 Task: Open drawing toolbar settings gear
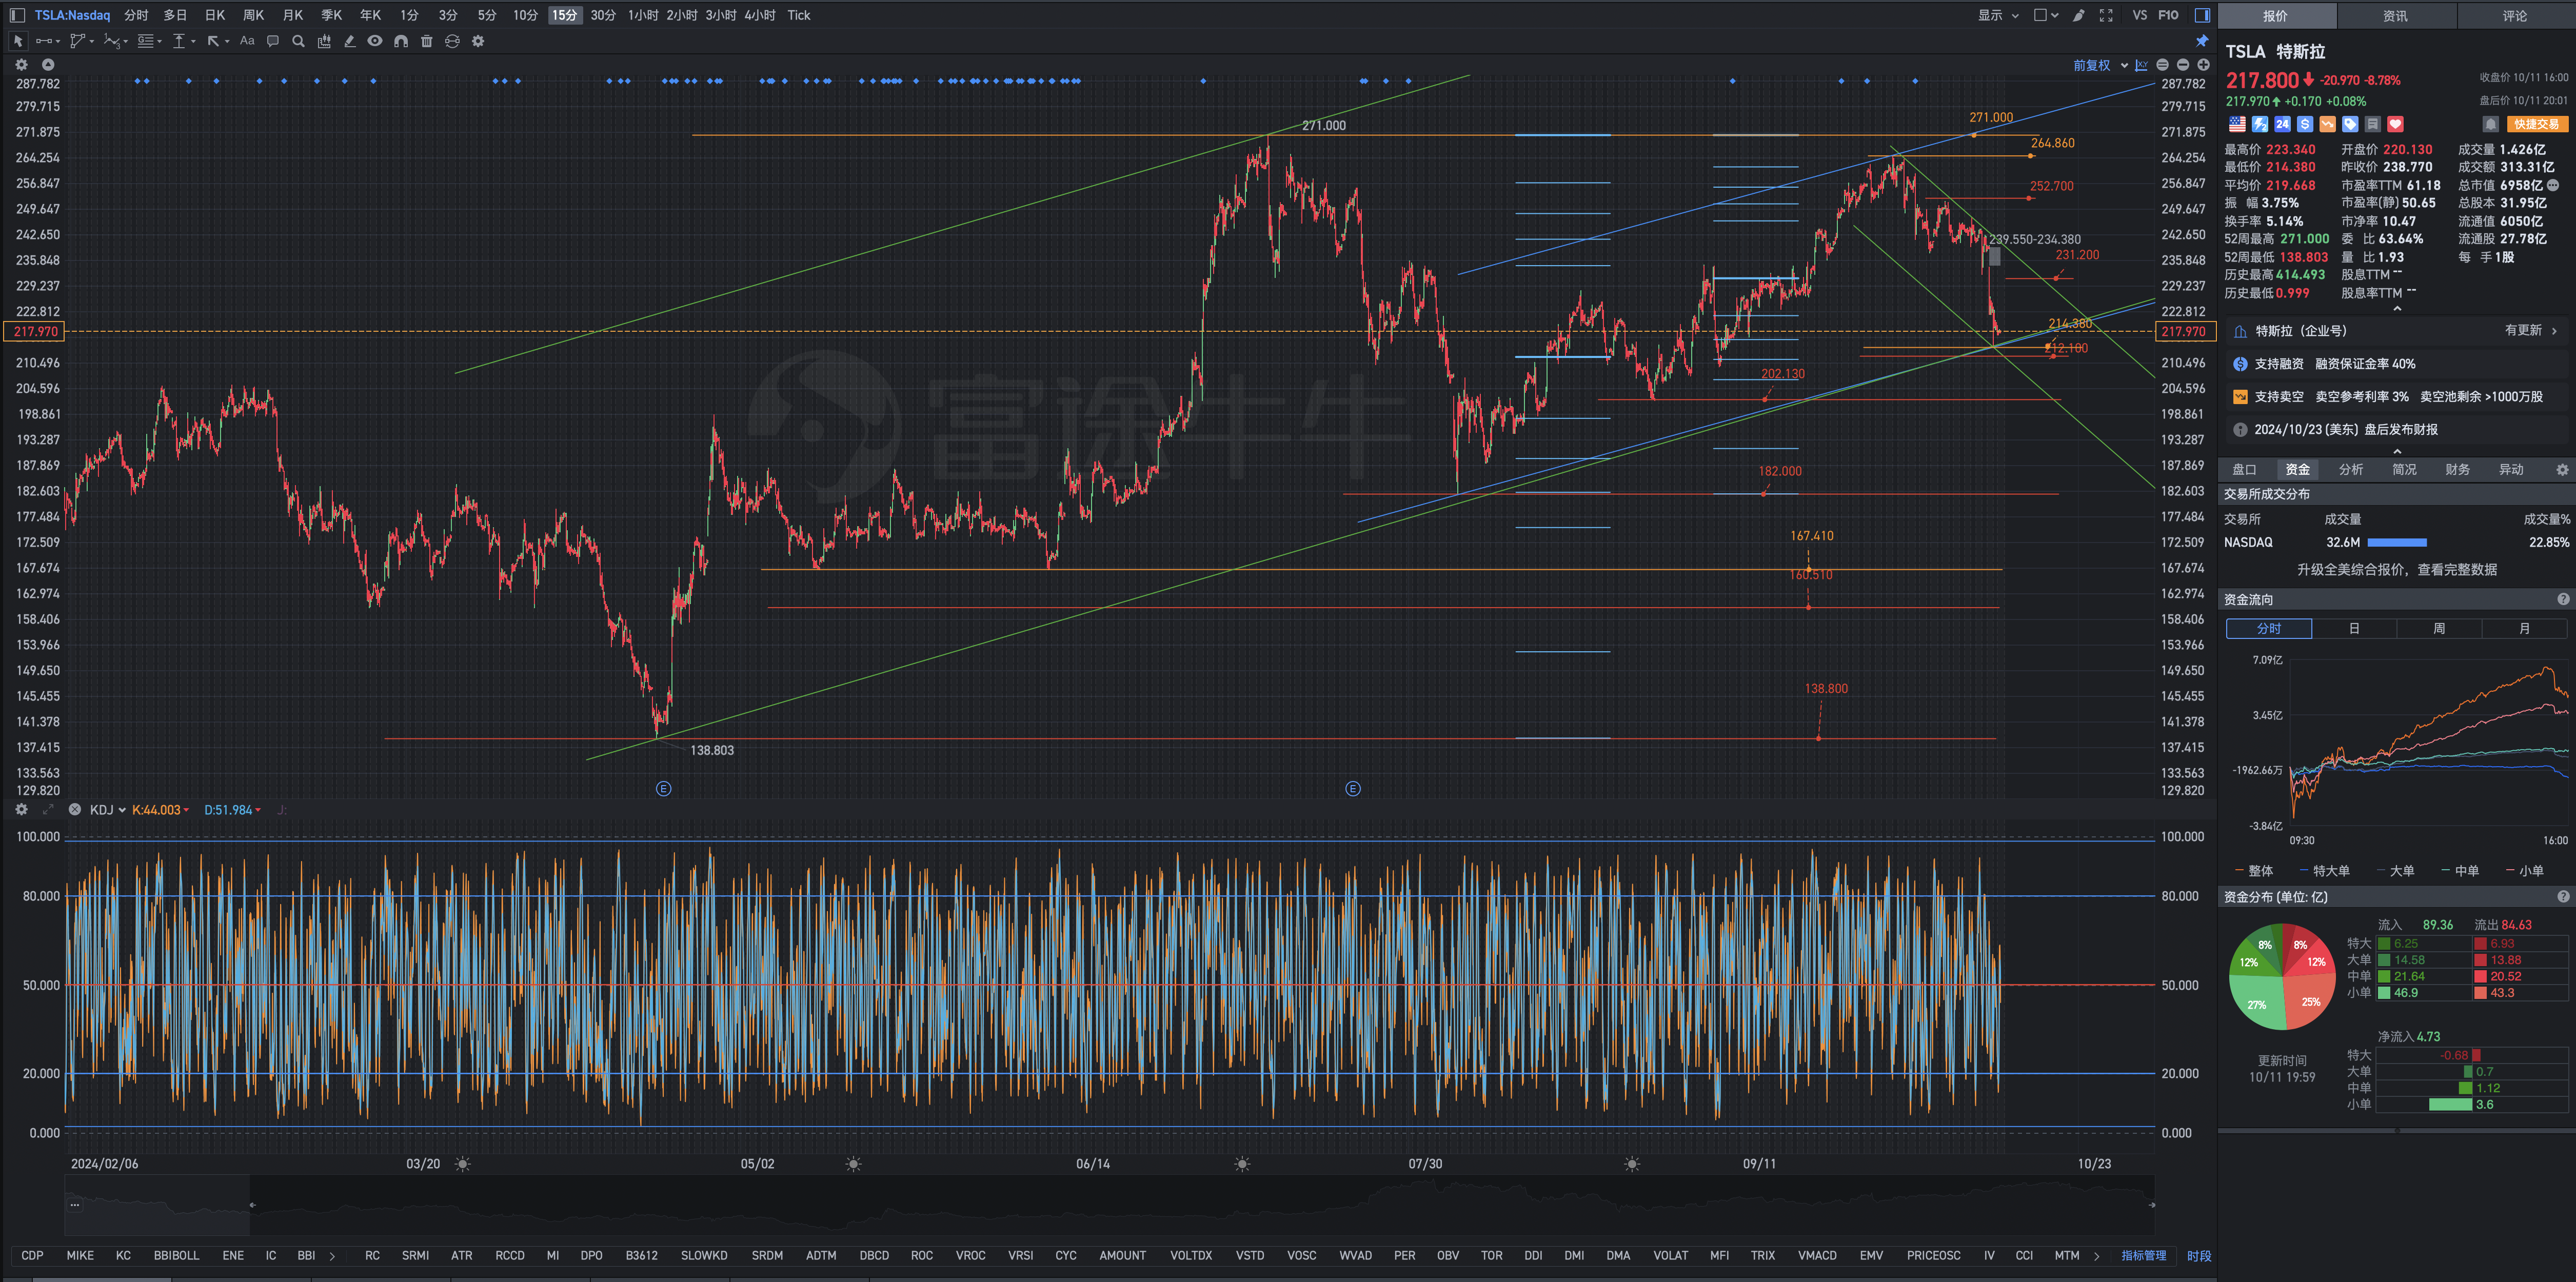478,41
